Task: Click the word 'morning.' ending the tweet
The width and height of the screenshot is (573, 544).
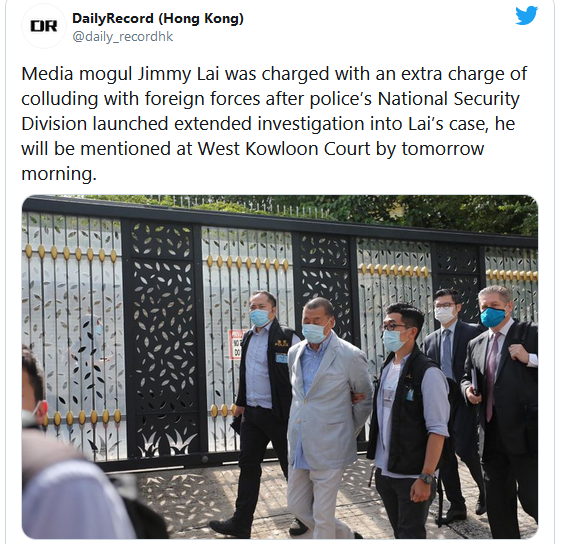Action: pos(59,174)
